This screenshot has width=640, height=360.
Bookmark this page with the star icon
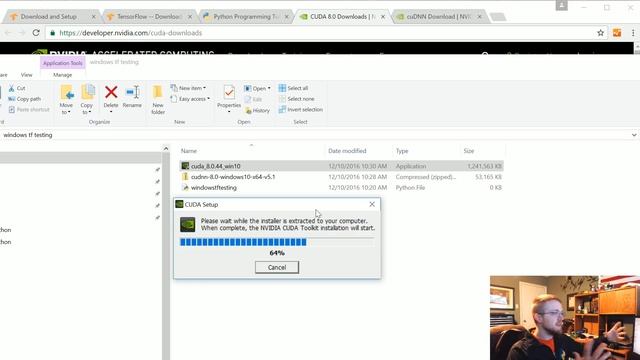click(x=600, y=33)
